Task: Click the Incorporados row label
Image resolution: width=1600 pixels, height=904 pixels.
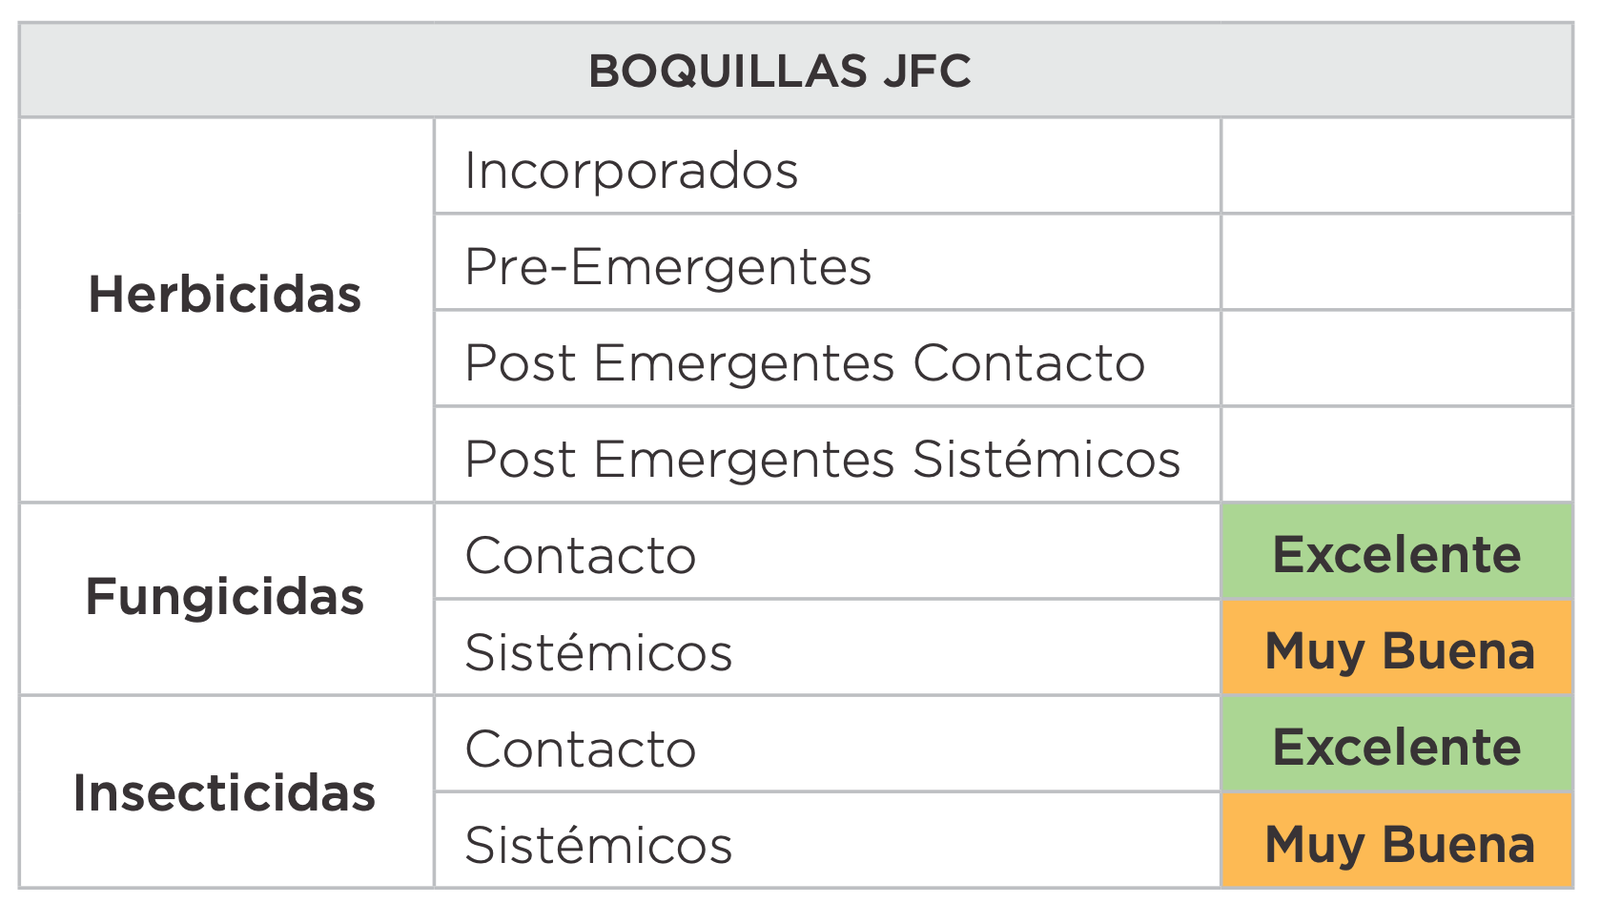Action: pos(631,170)
